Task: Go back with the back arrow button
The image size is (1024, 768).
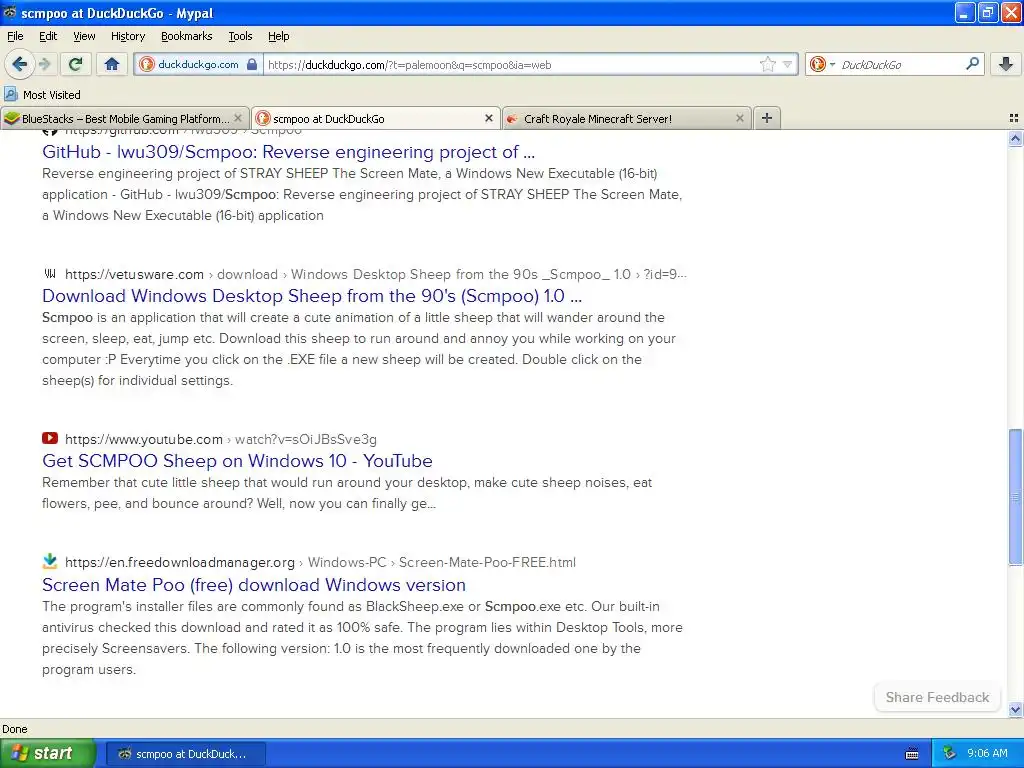Action: [x=19, y=64]
